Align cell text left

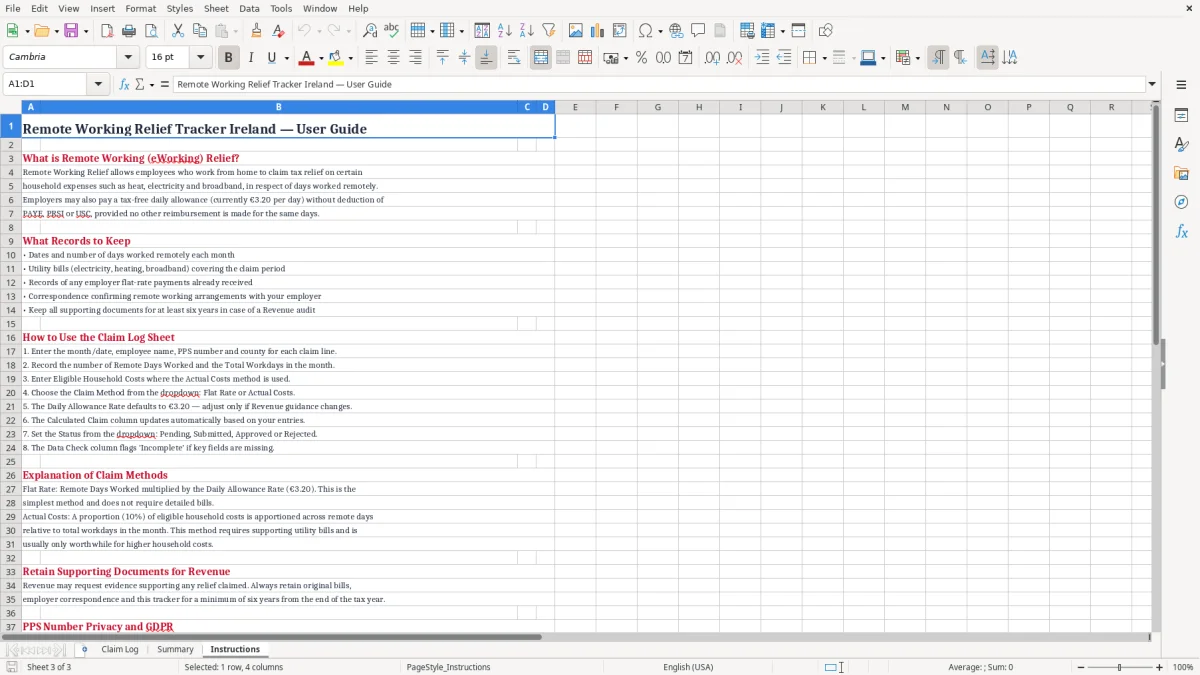(371, 58)
